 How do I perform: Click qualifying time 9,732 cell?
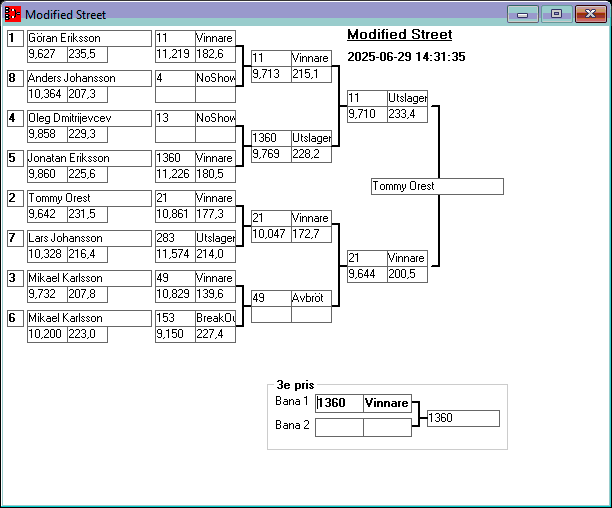[47, 294]
